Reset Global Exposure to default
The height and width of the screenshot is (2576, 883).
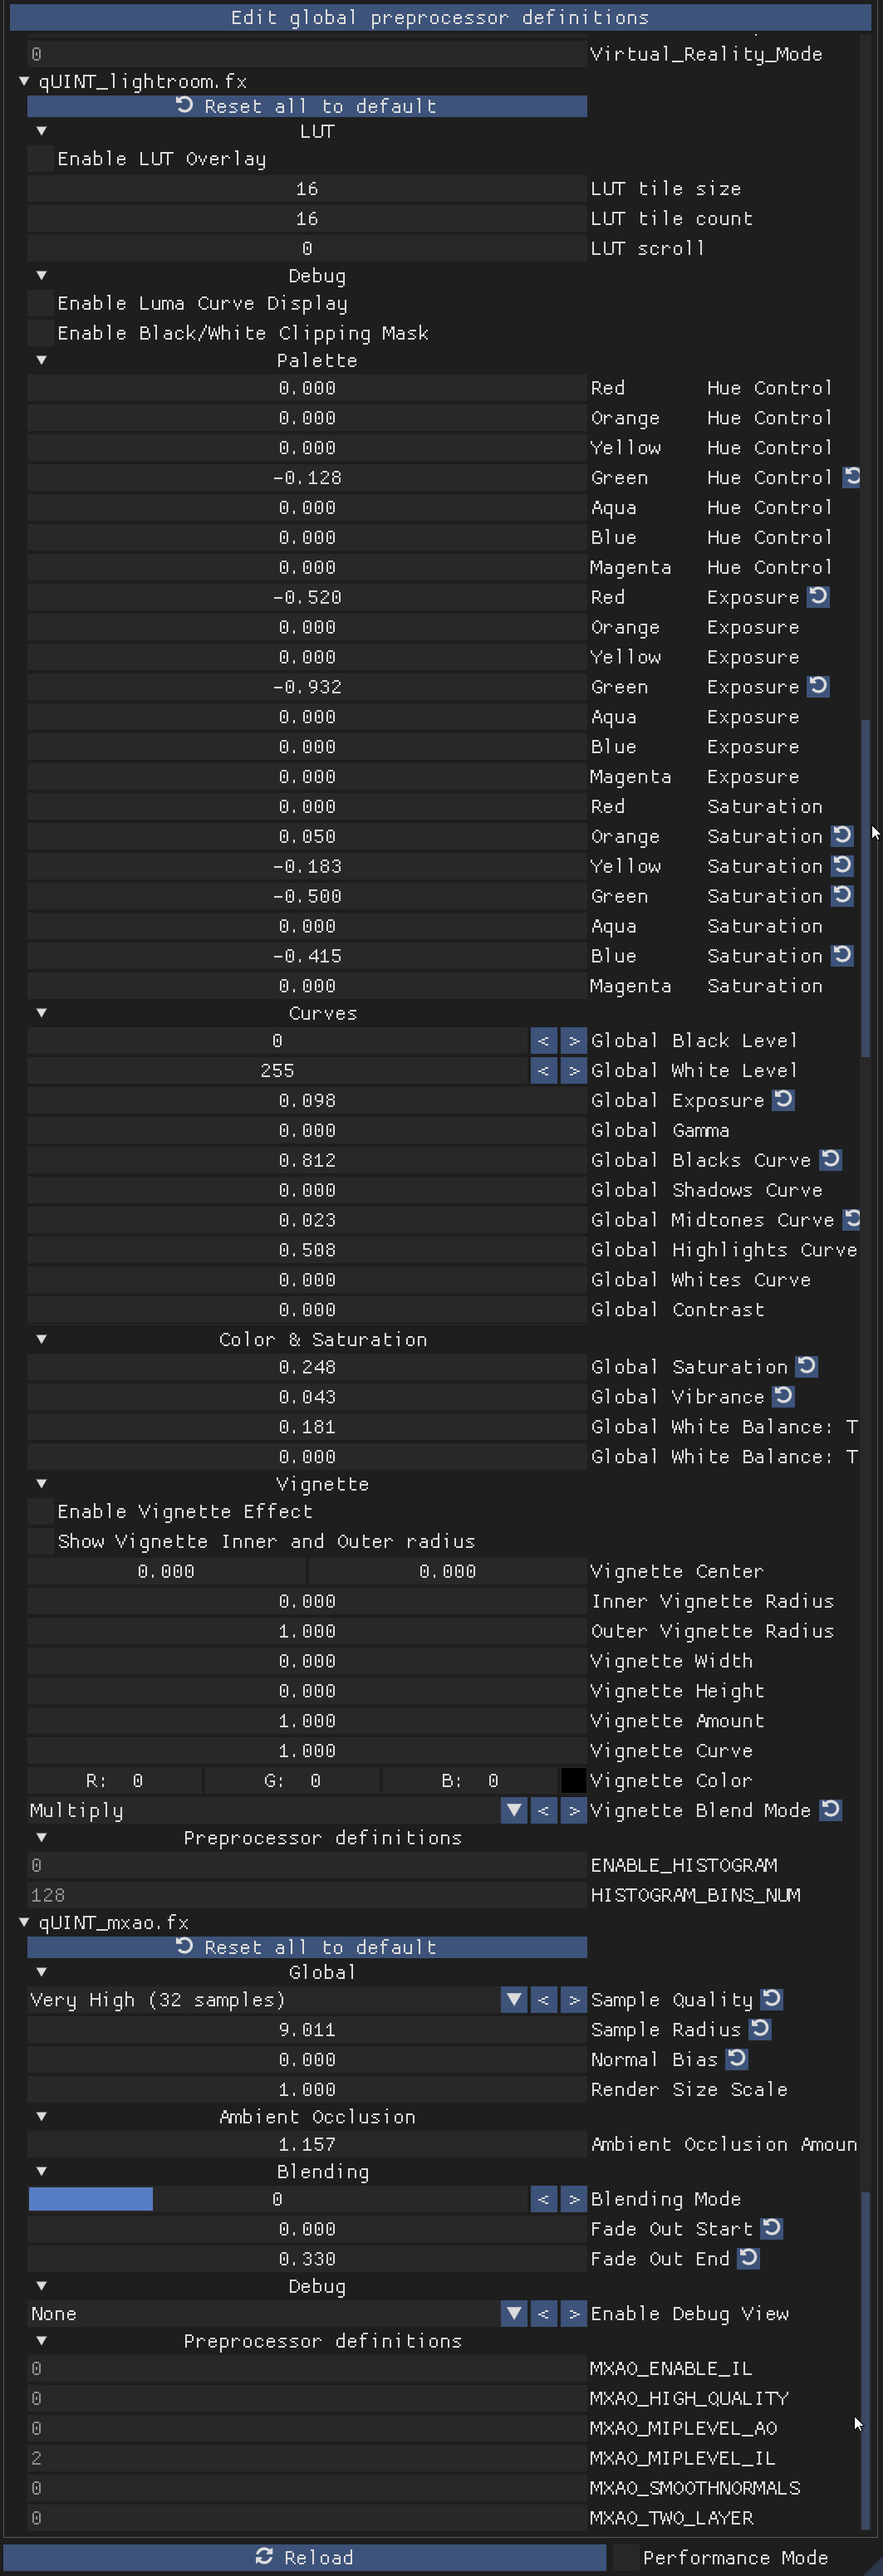pos(783,1100)
